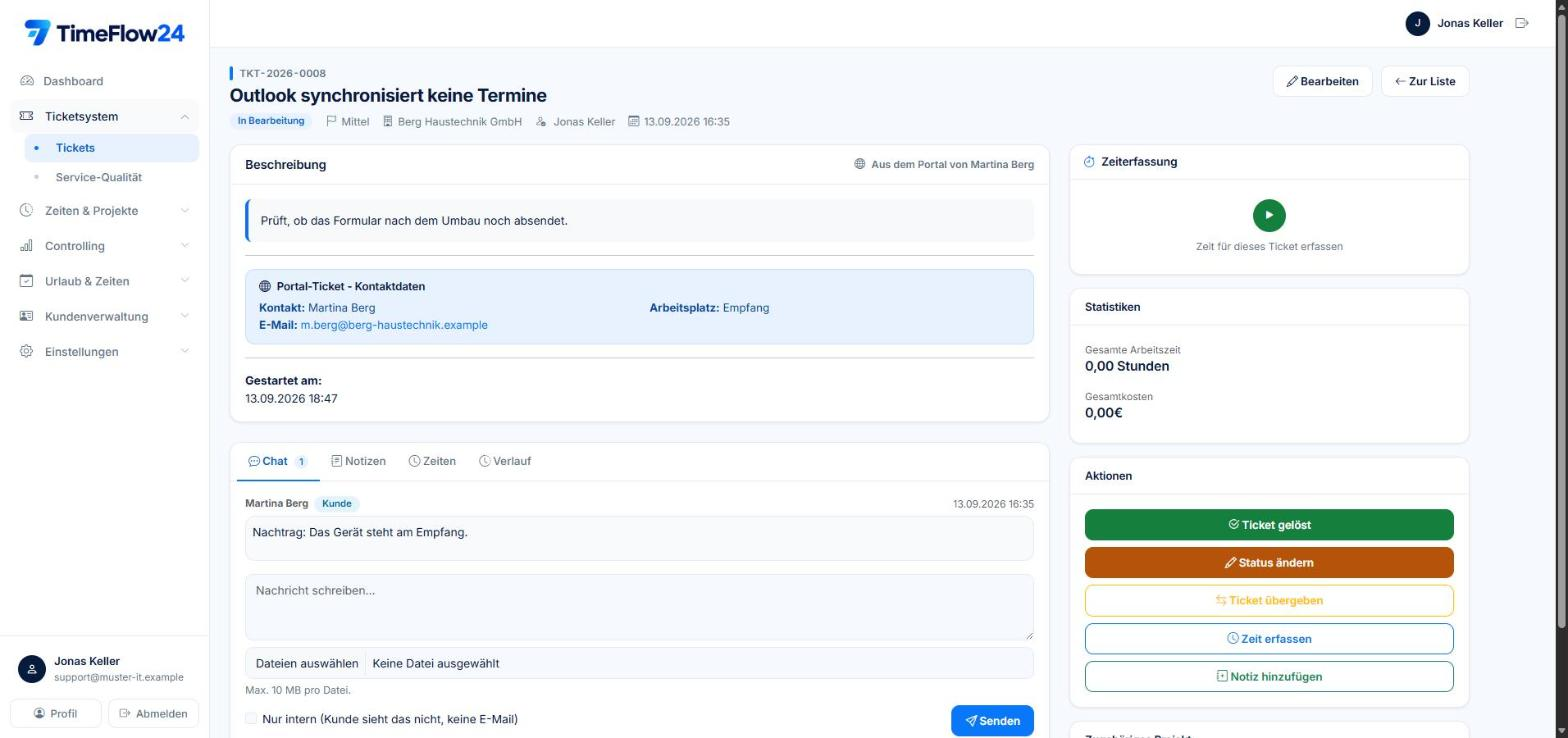1568x738 pixels.
Task: Expand the Einstellungen menu
Action: pyautogui.click(x=104, y=352)
